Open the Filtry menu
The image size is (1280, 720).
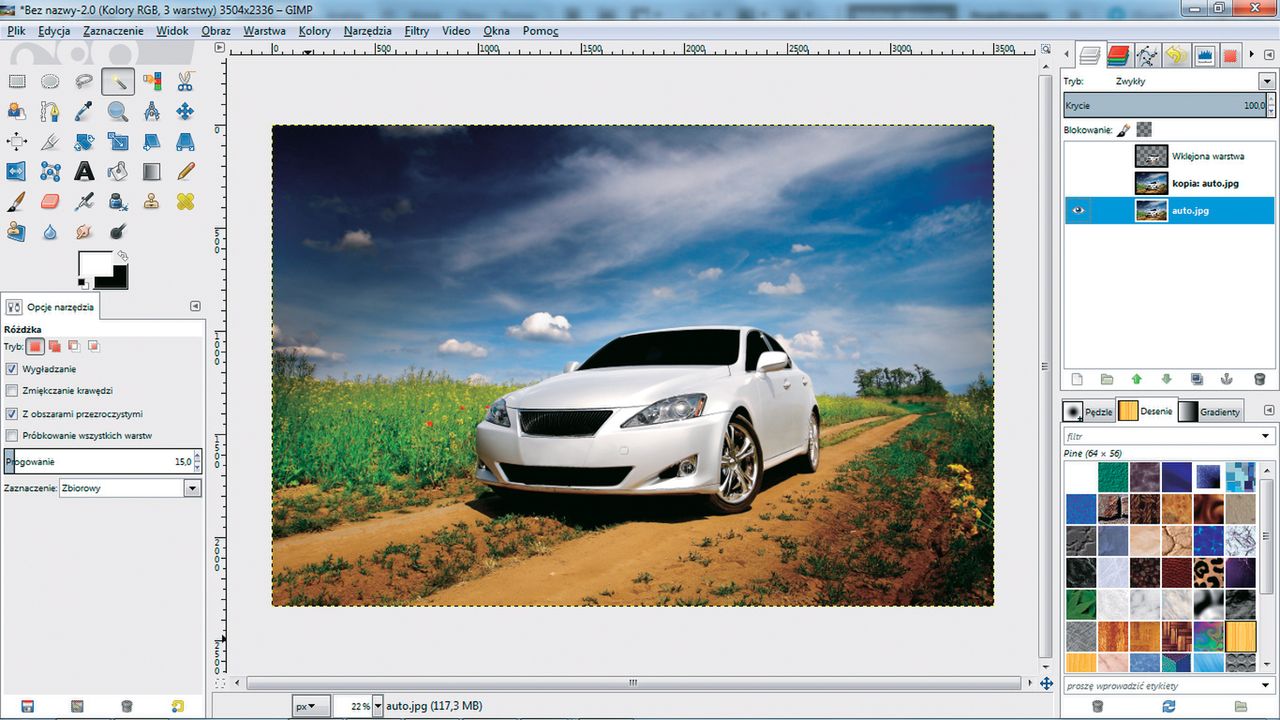pos(417,31)
